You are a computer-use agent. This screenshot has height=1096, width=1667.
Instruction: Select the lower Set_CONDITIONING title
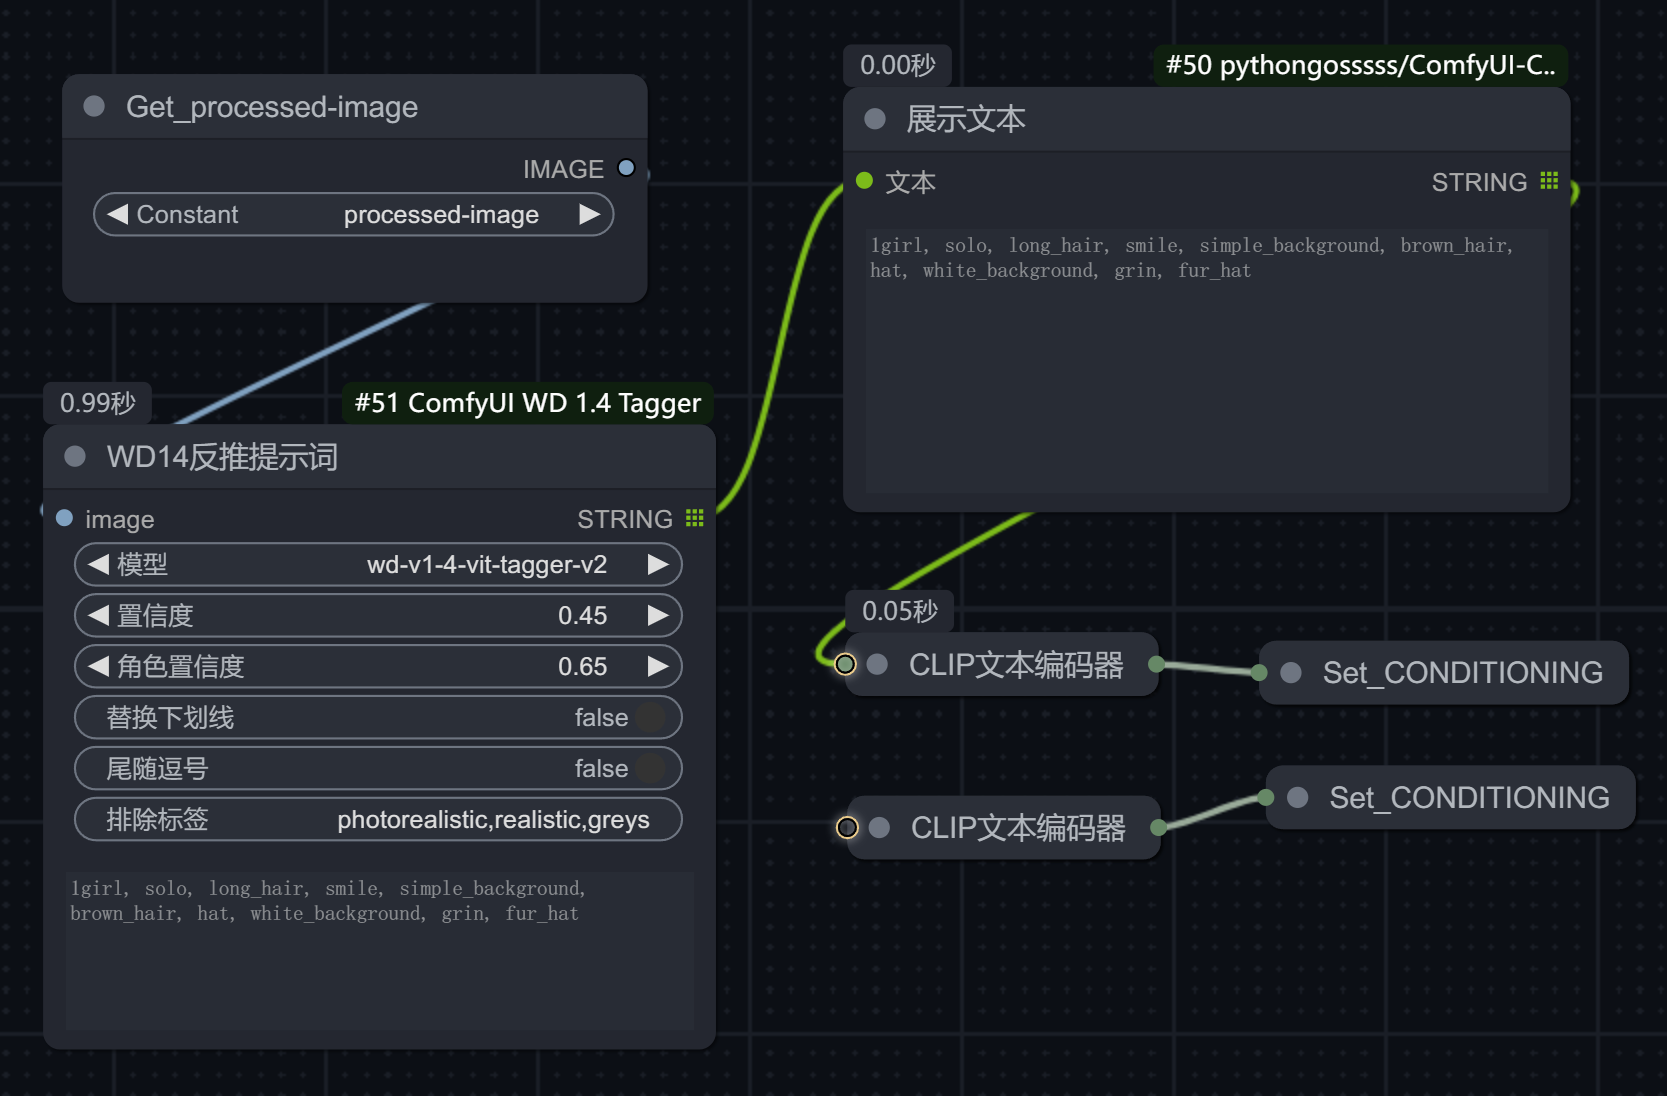tap(1469, 797)
